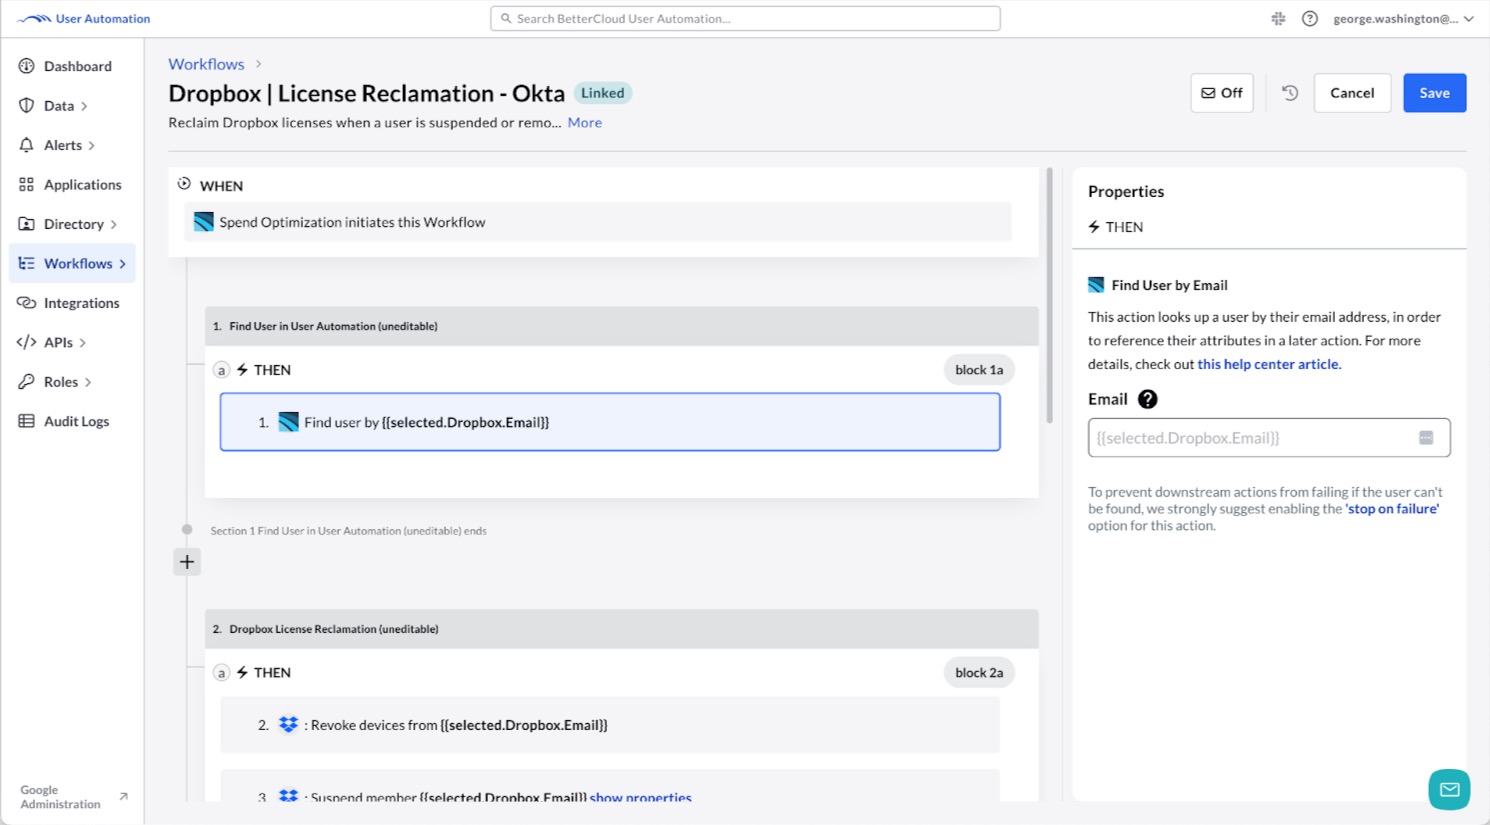Click the dynamic field picker in Email input
This screenshot has width=1490, height=825.
[x=1425, y=437]
